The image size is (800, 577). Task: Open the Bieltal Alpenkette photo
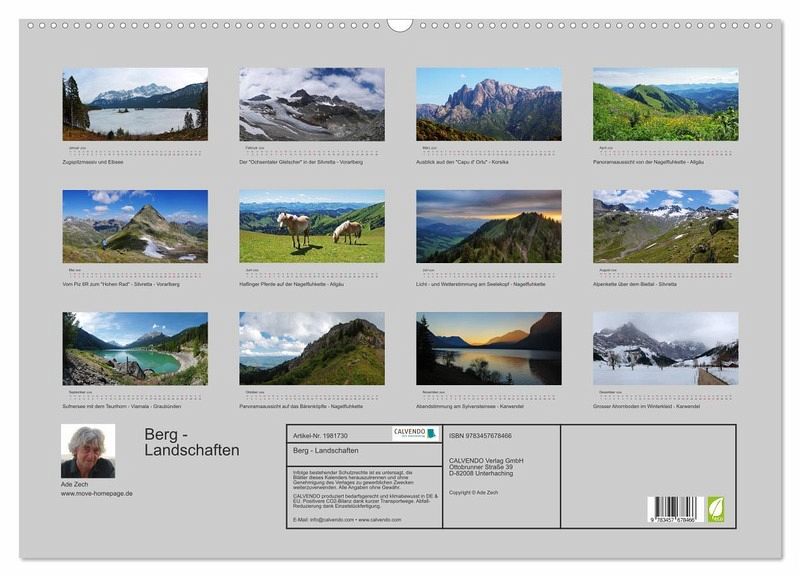point(666,227)
